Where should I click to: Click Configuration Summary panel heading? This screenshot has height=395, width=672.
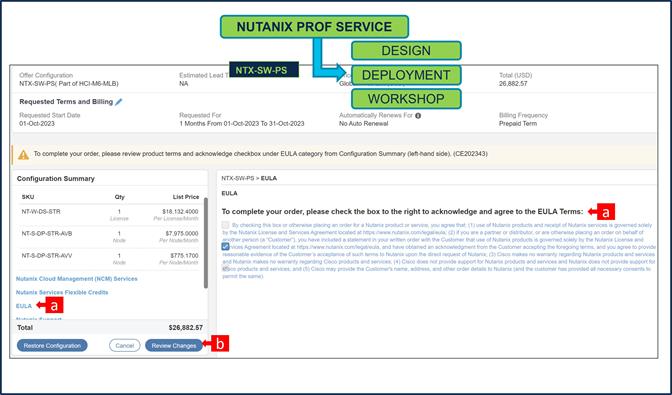[56, 179]
